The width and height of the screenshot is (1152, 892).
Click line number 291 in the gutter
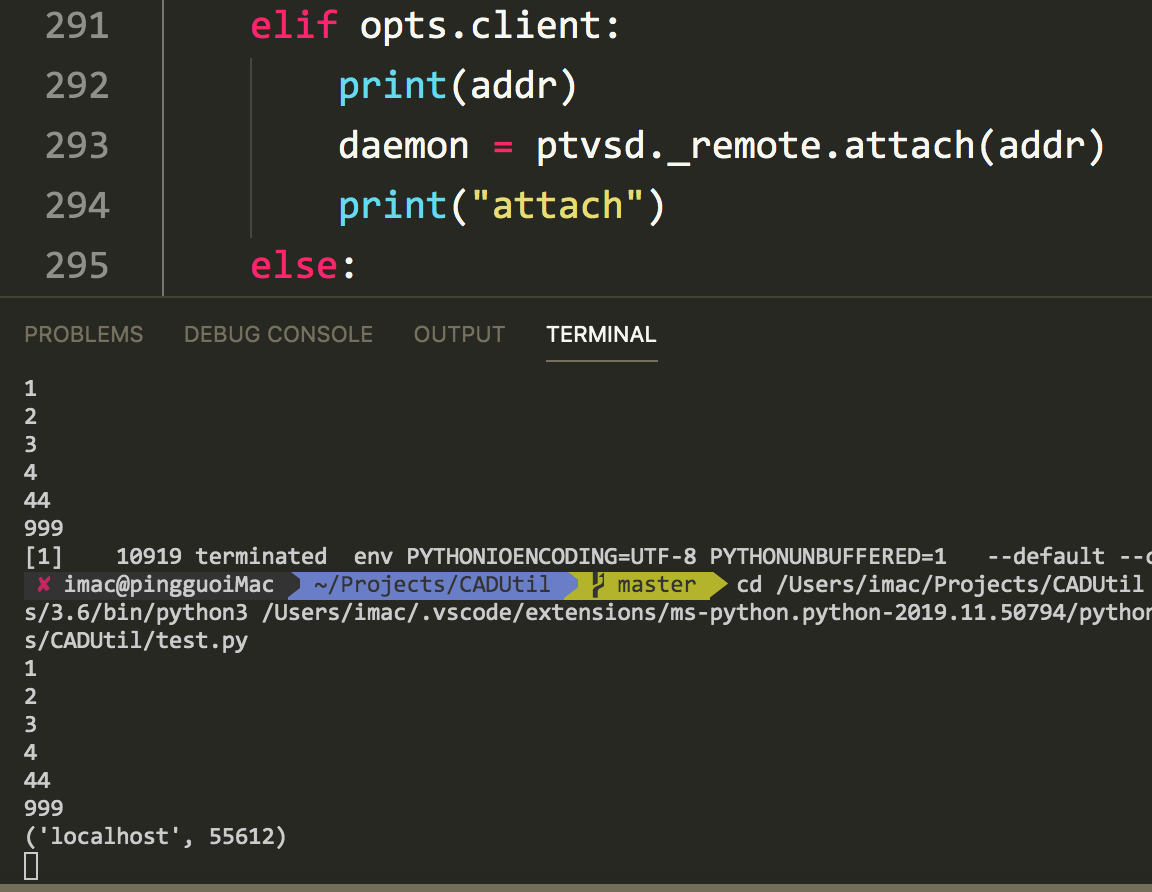pyautogui.click(x=77, y=26)
